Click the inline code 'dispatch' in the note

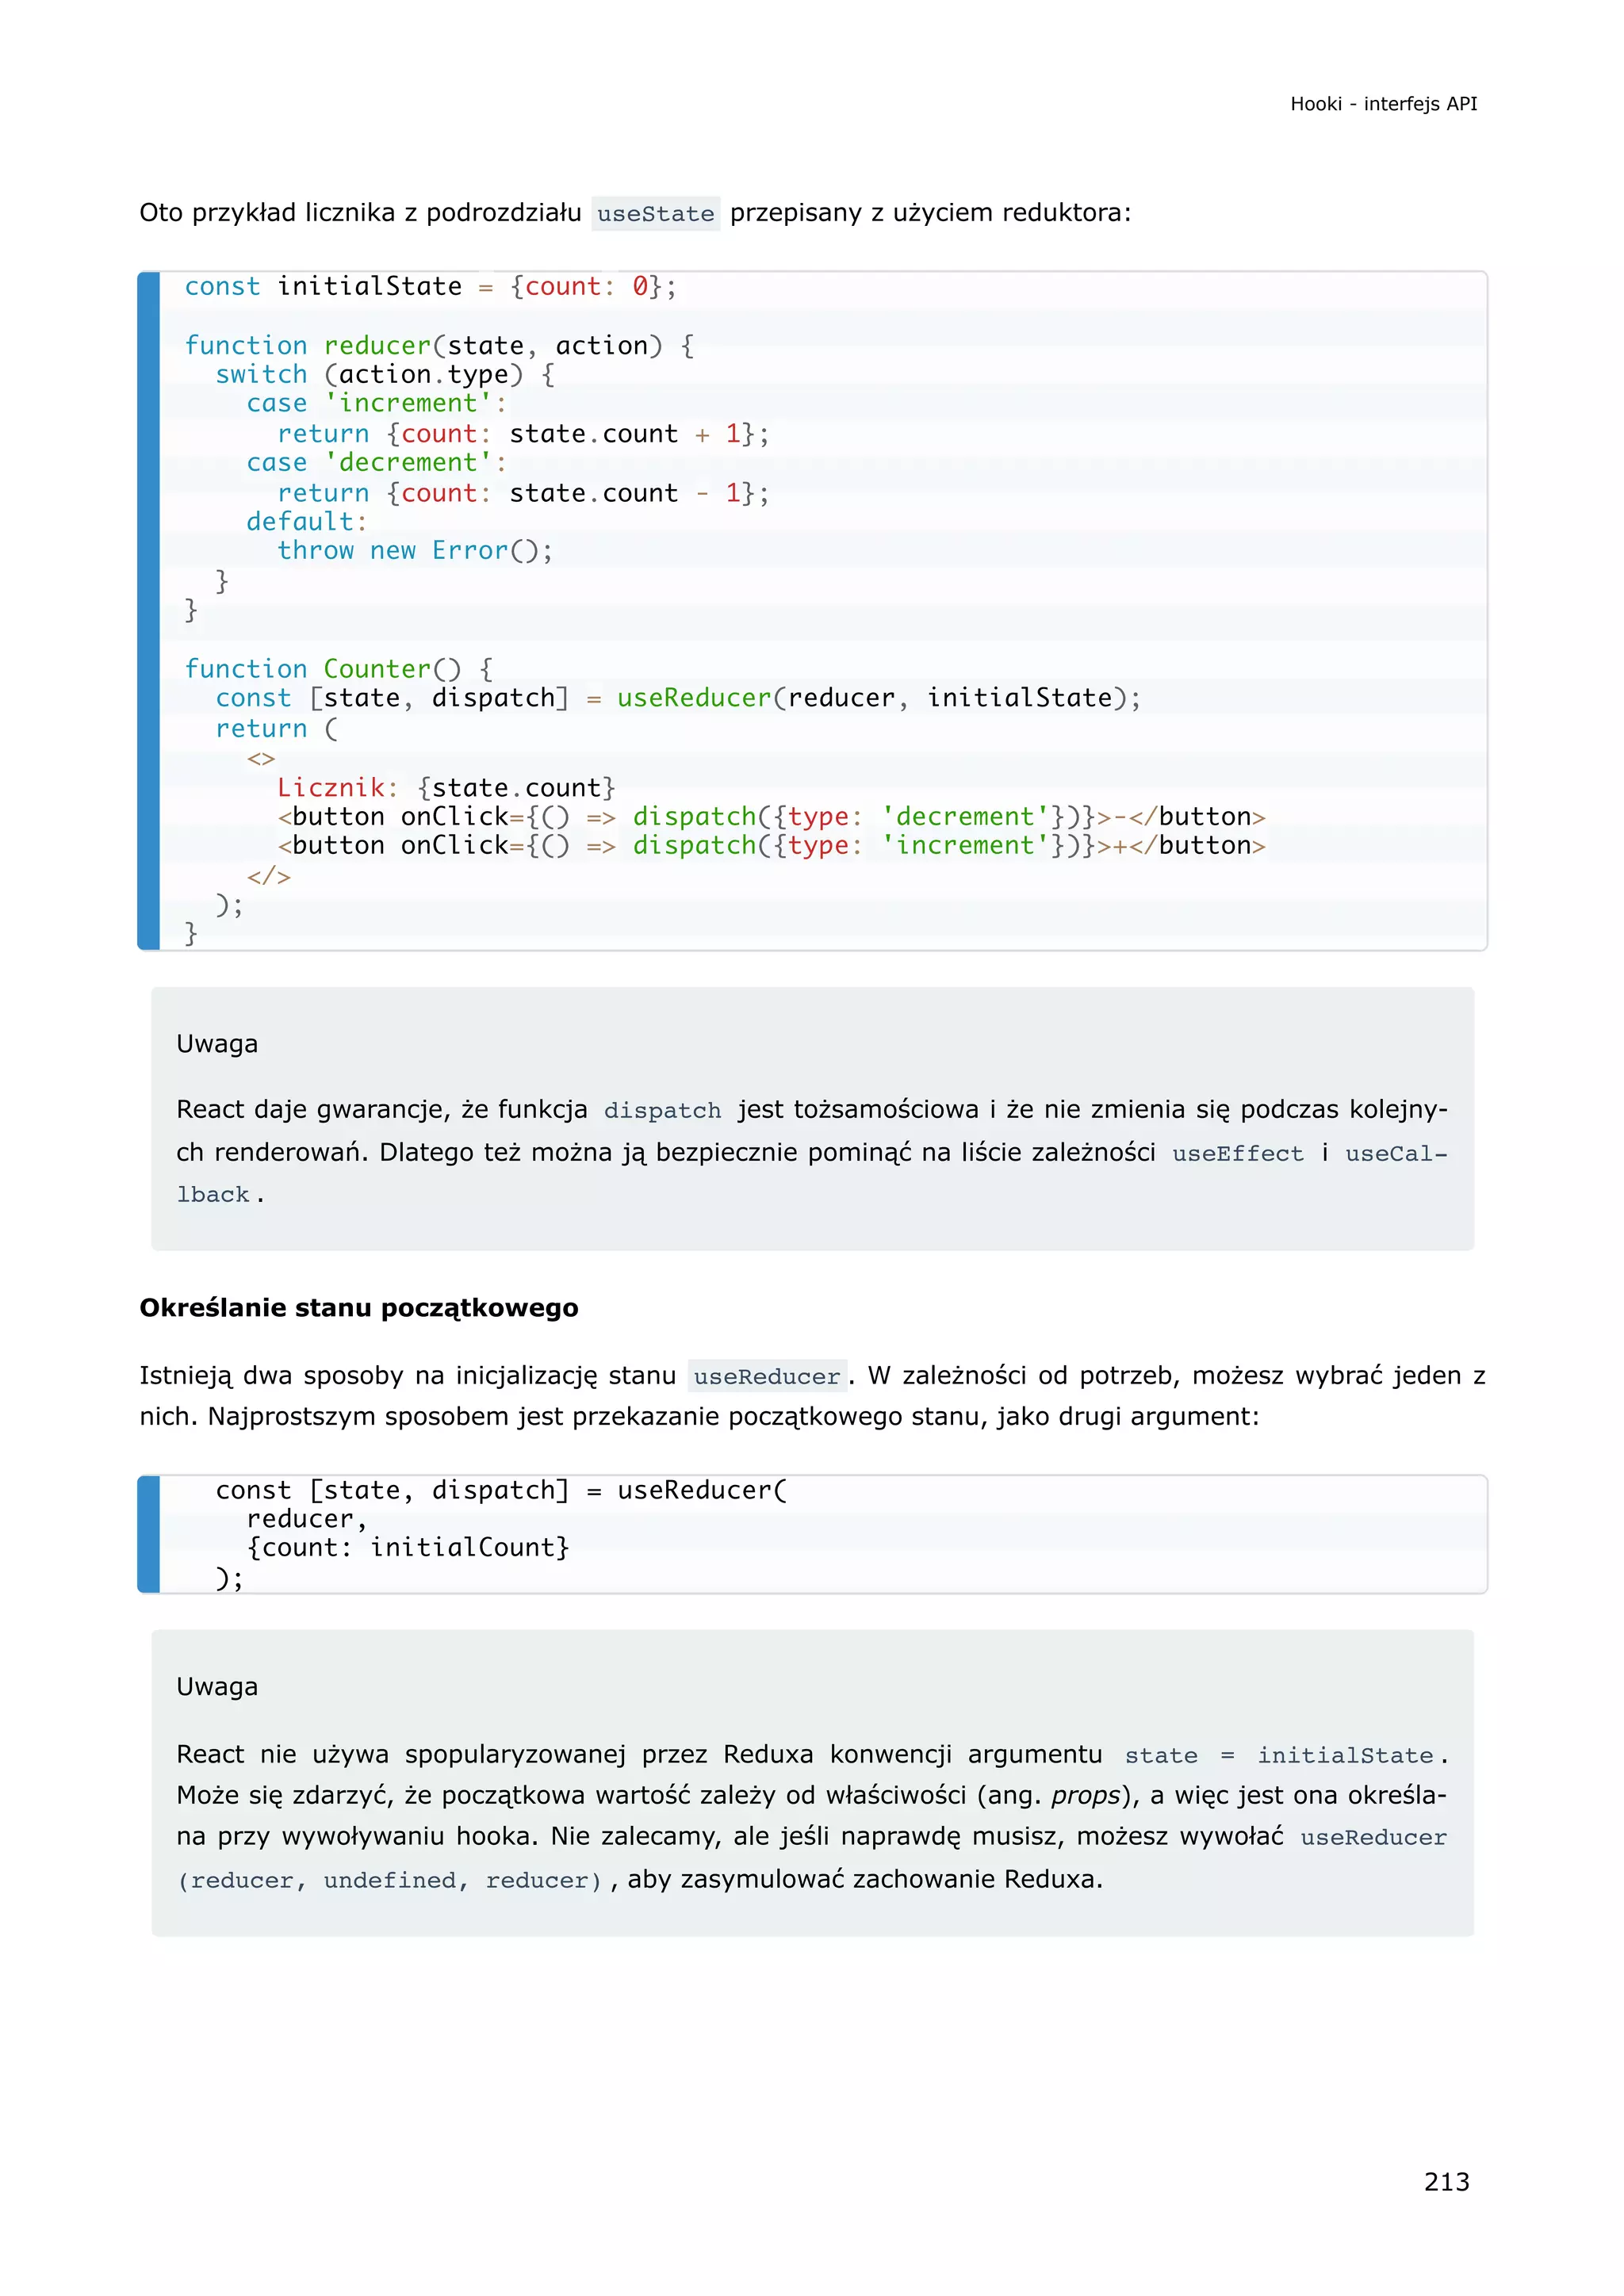(x=662, y=1111)
